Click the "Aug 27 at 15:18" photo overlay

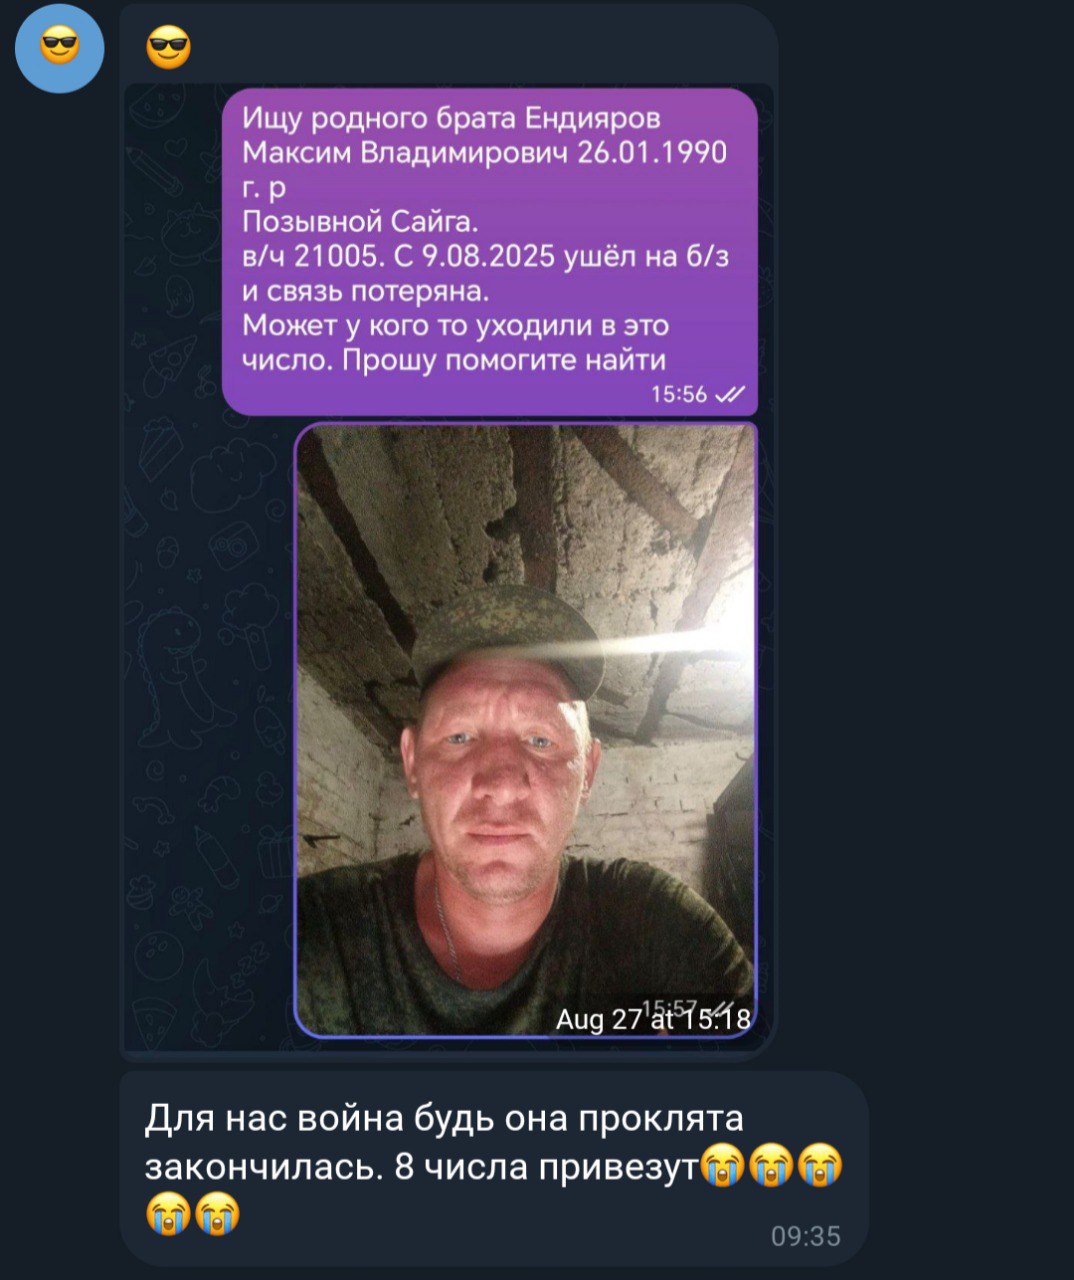click(x=653, y=1018)
